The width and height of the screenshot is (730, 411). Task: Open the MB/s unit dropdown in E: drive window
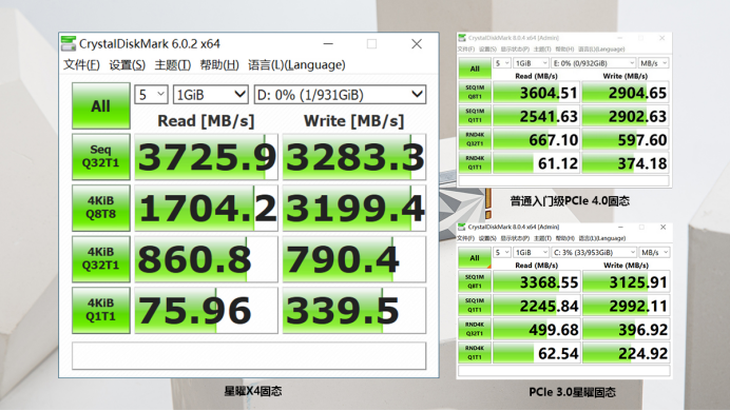click(654, 63)
